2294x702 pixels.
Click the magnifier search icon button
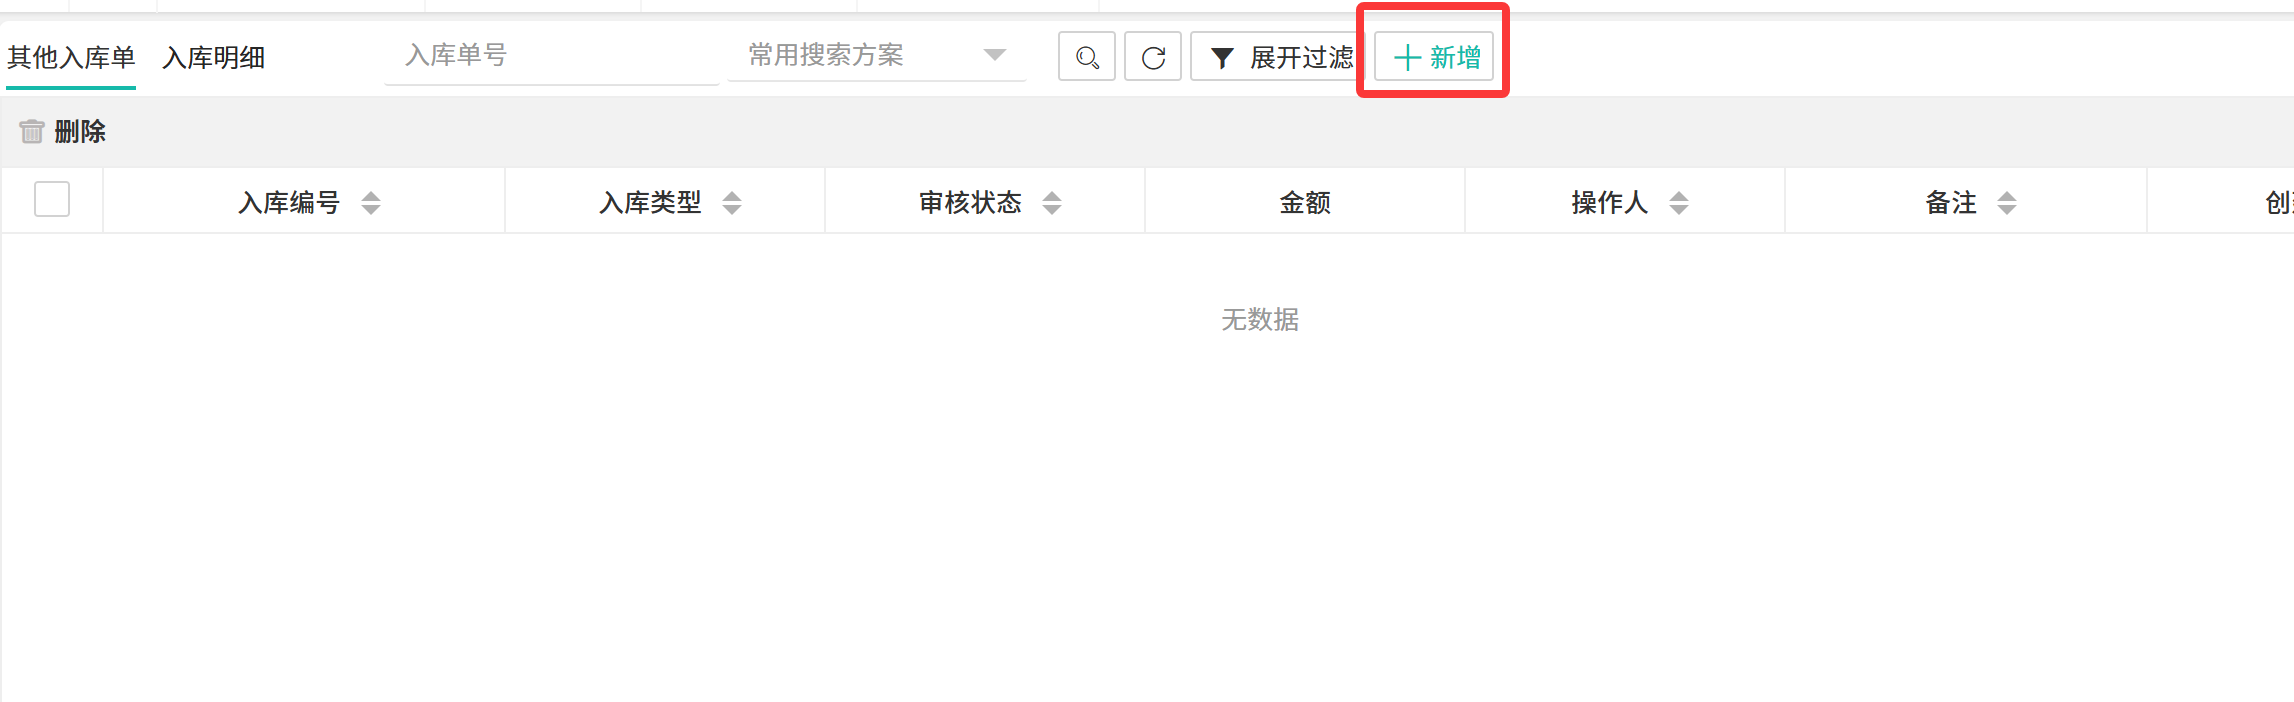point(1087,57)
